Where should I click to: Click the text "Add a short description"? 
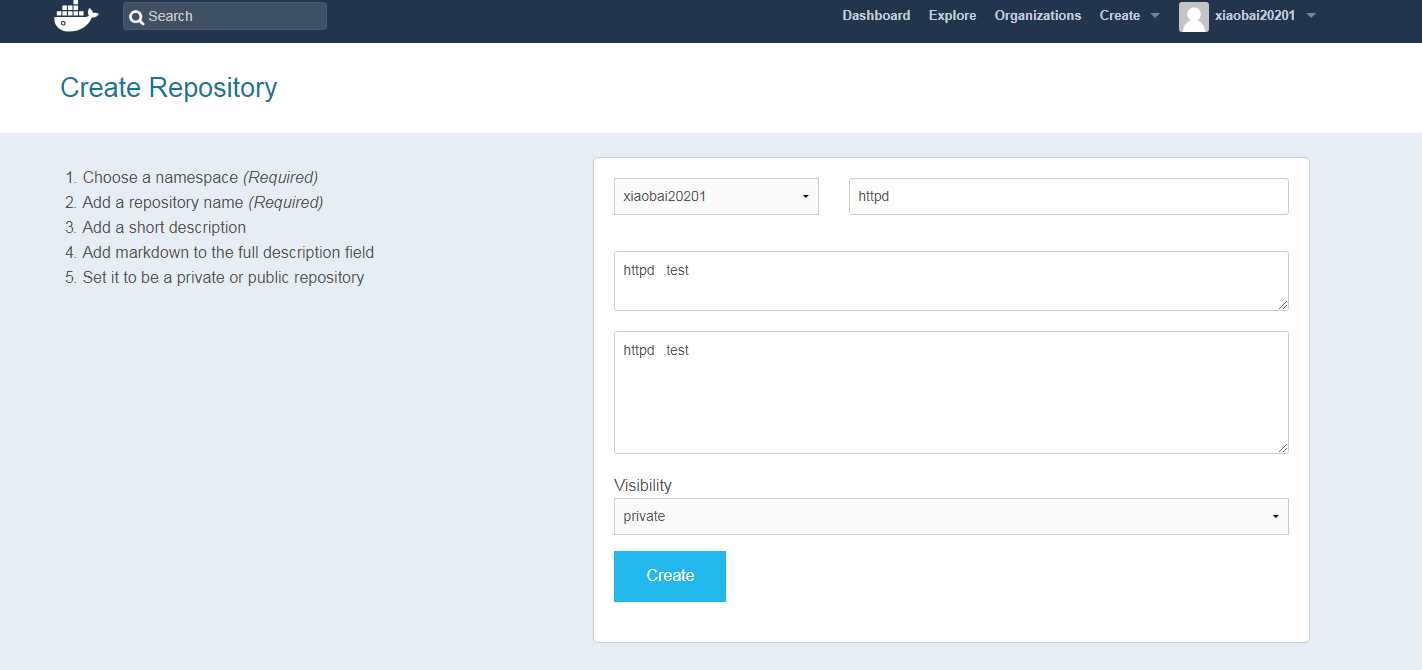[x=164, y=227]
